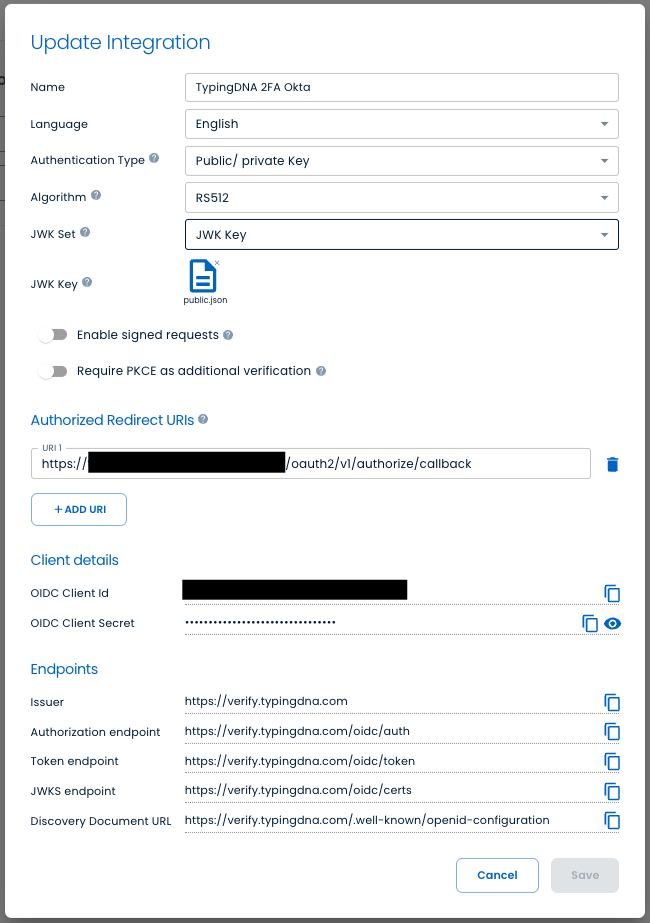Copy the Issuer URL
Image resolution: width=650 pixels, height=923 pixels.
tap(612, 702)
